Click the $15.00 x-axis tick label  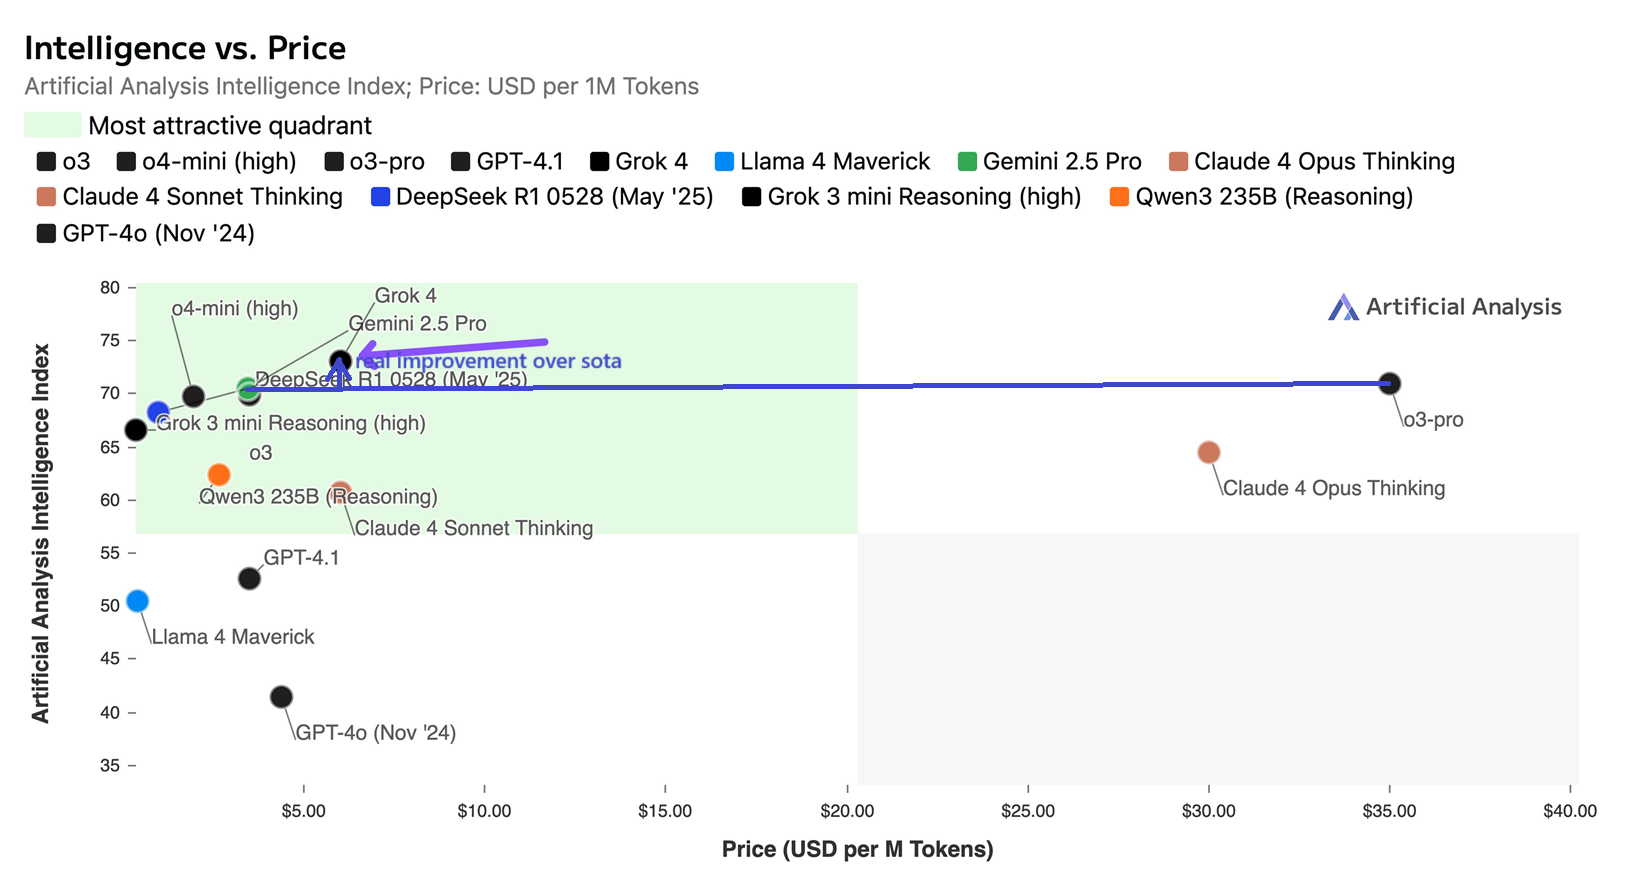click(x=665, y=811)
